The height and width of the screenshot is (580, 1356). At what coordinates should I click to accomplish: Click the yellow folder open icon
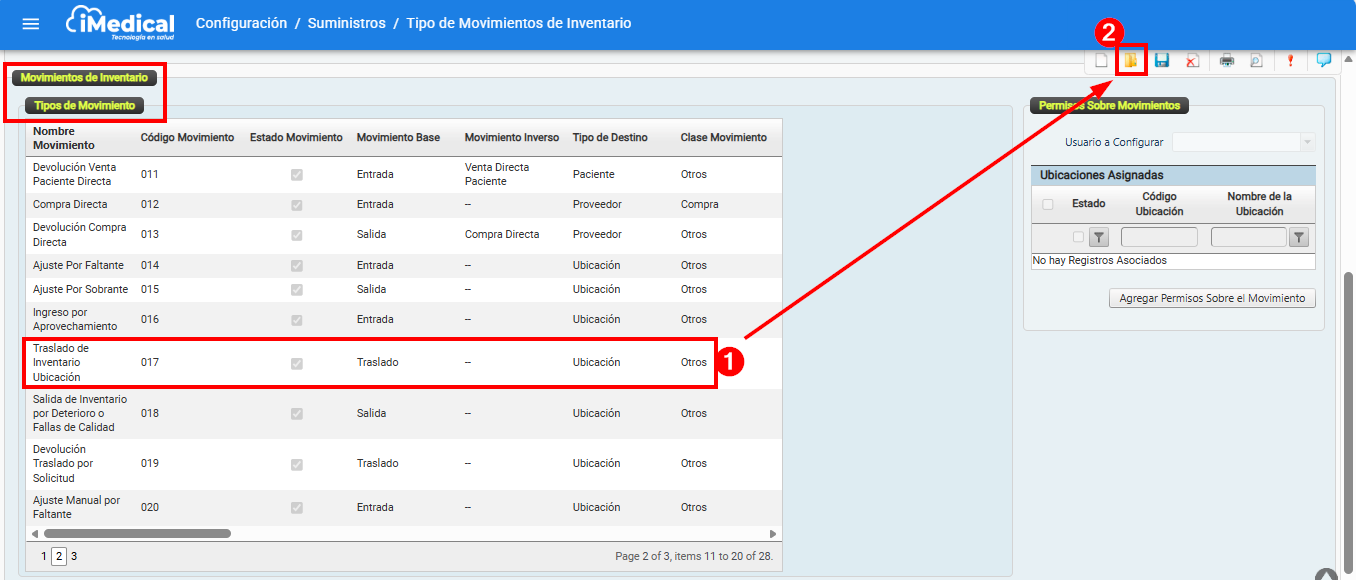1131,61
